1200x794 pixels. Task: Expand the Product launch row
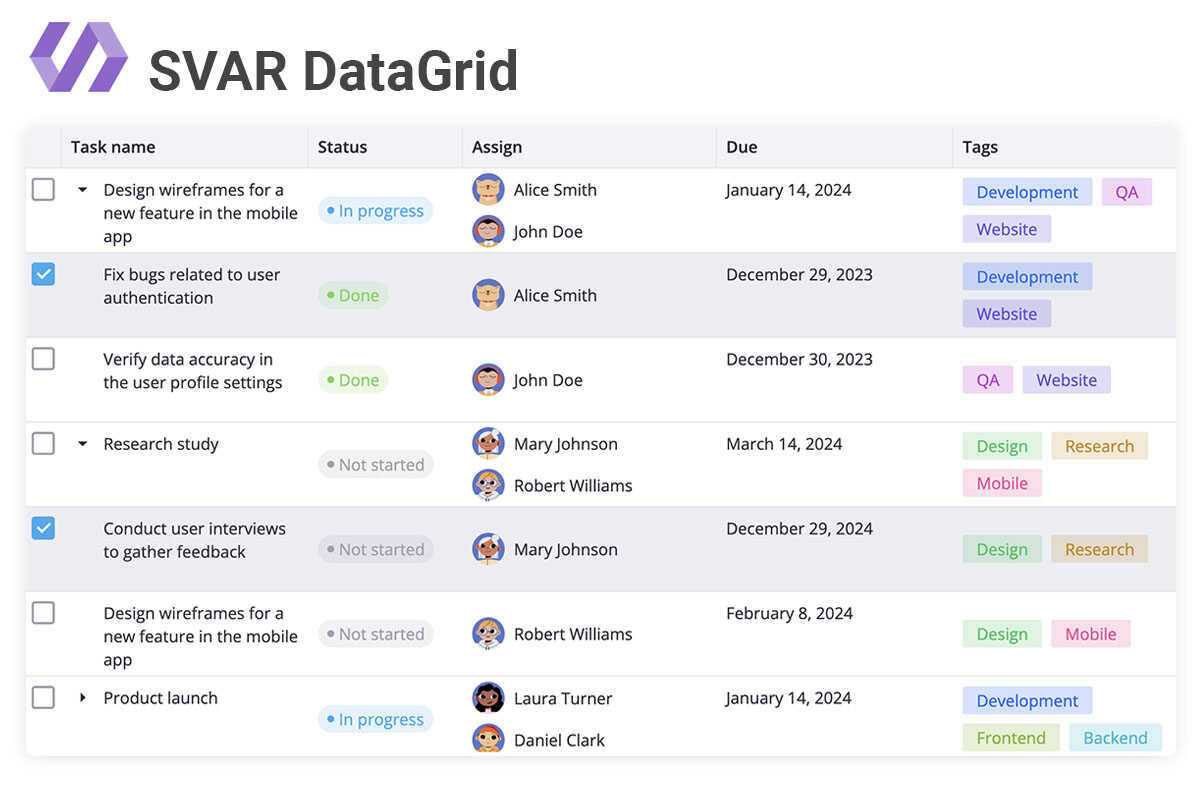tap(82, 698)
